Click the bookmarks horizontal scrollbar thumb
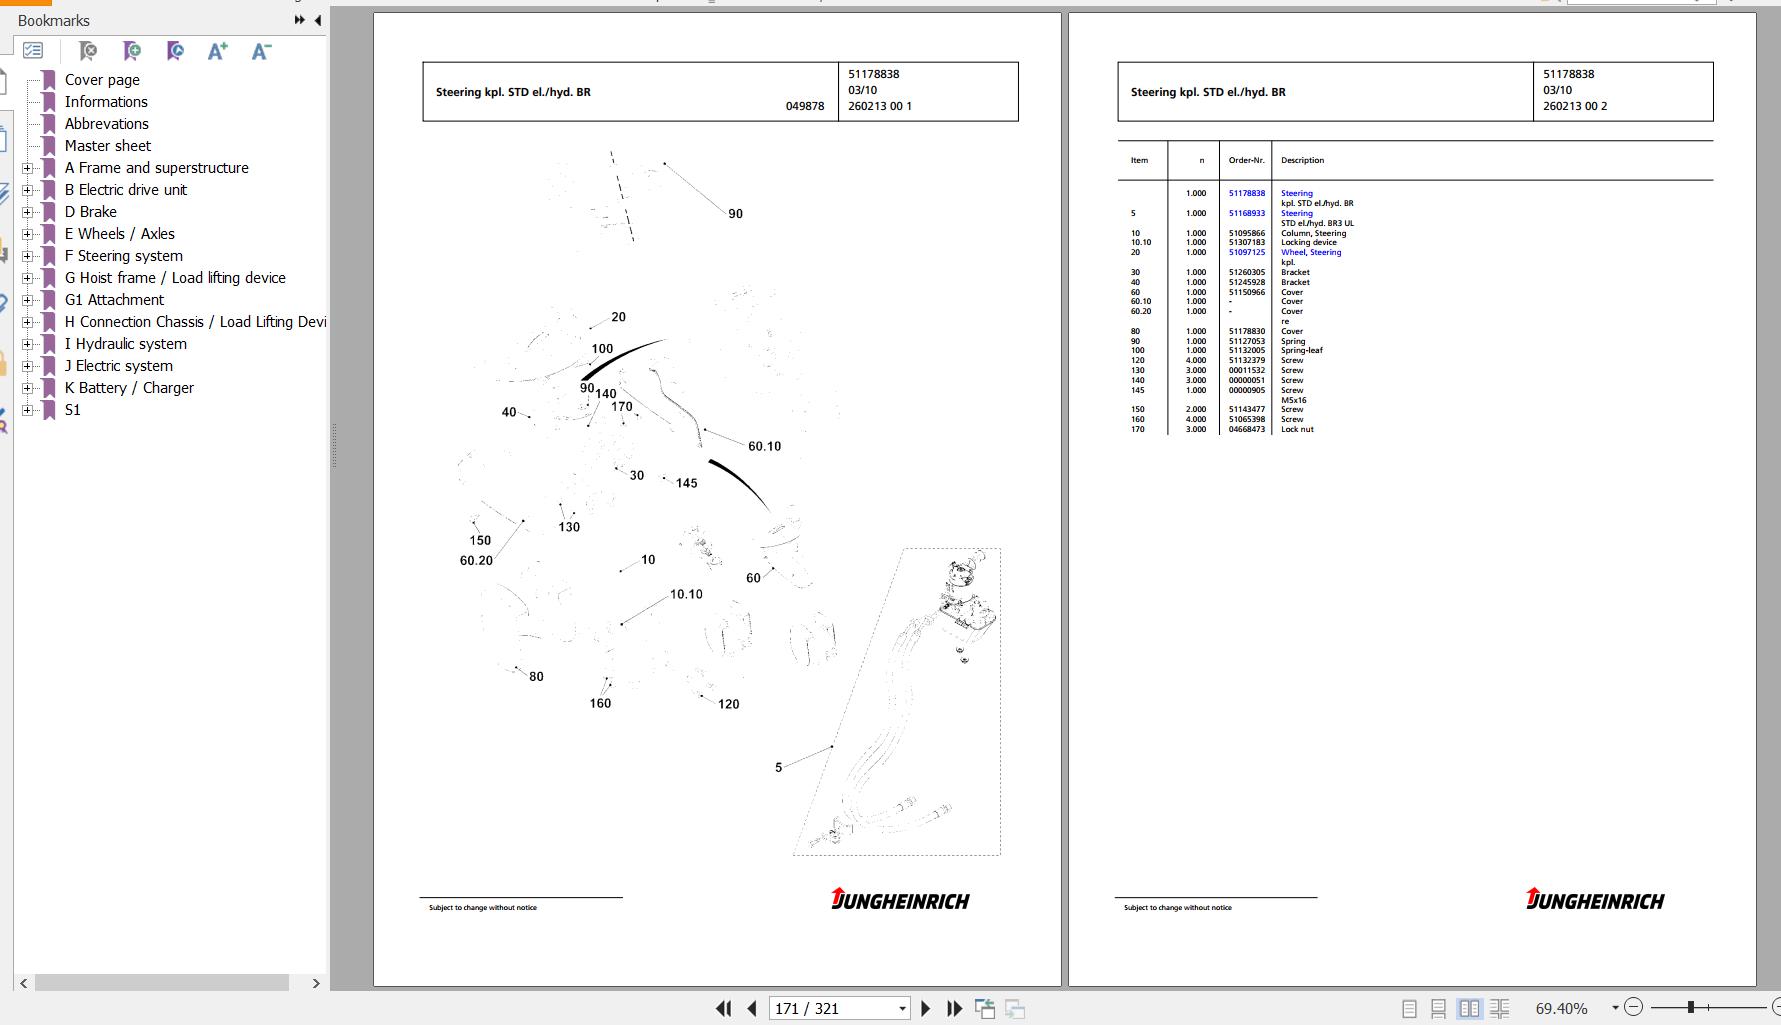Image resolution: width=1781 pixels, height=1025 pixels. (162, 983)
